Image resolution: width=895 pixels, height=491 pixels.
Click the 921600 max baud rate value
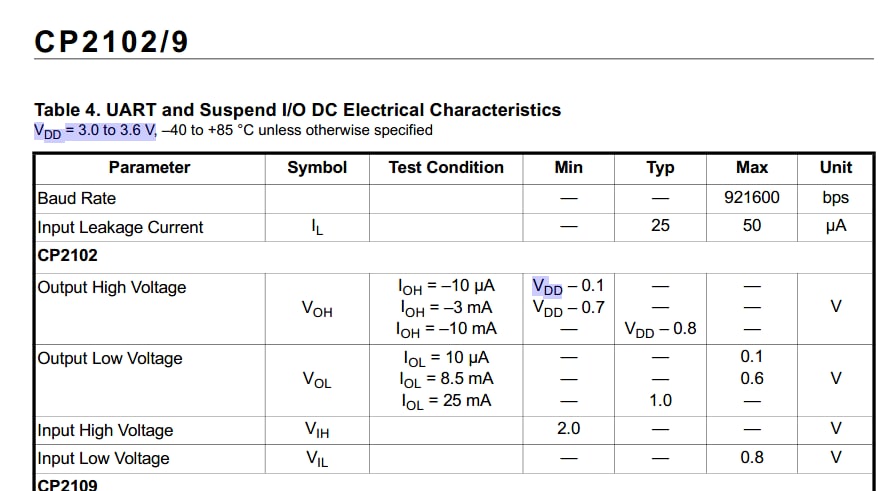pyautogui.click(x=752, y=198)
